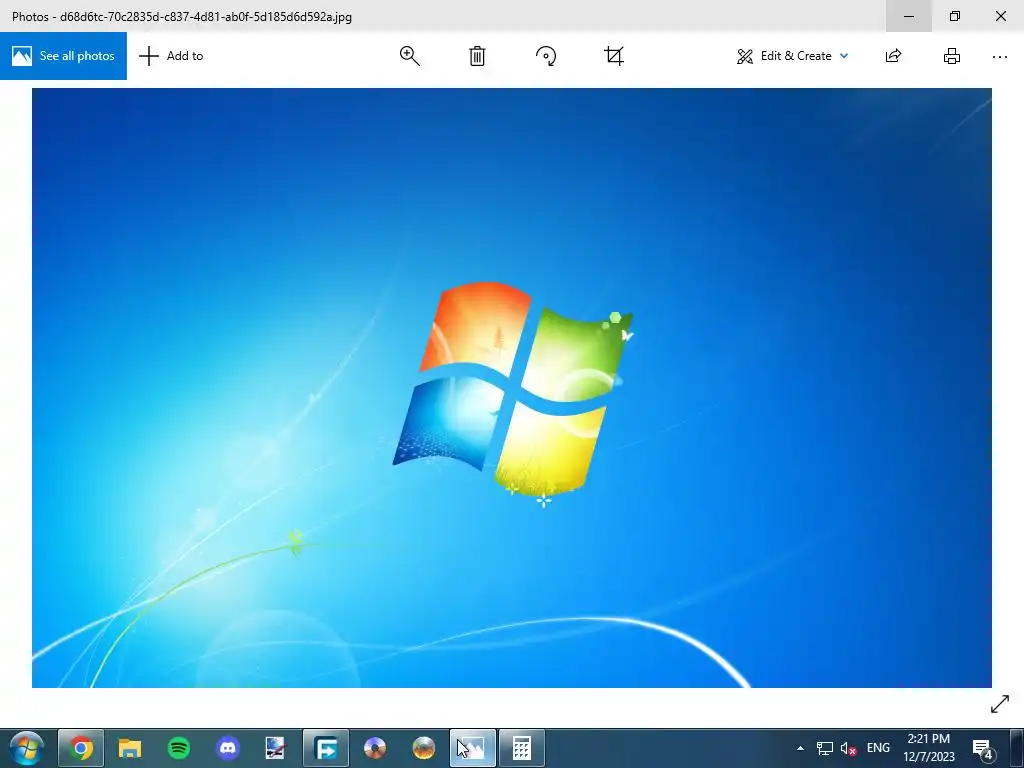Launch Discord from the taskbar
Screen dimensions: 1024x768
pos(228,748)
